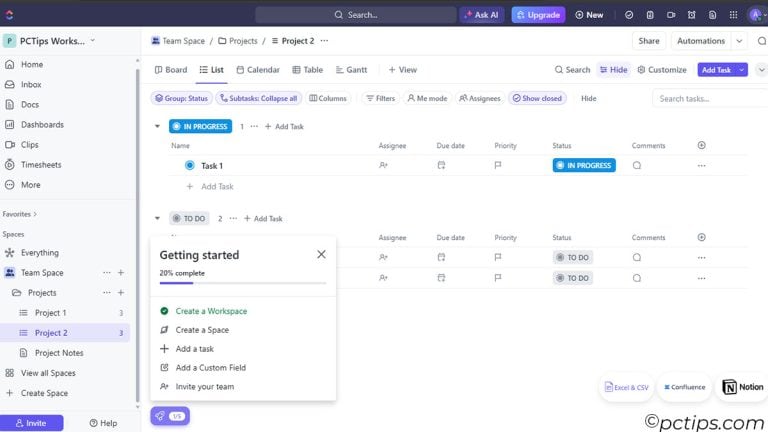Click the Share button
Viewport: 768px width, 432px height.
pos(649,41)
